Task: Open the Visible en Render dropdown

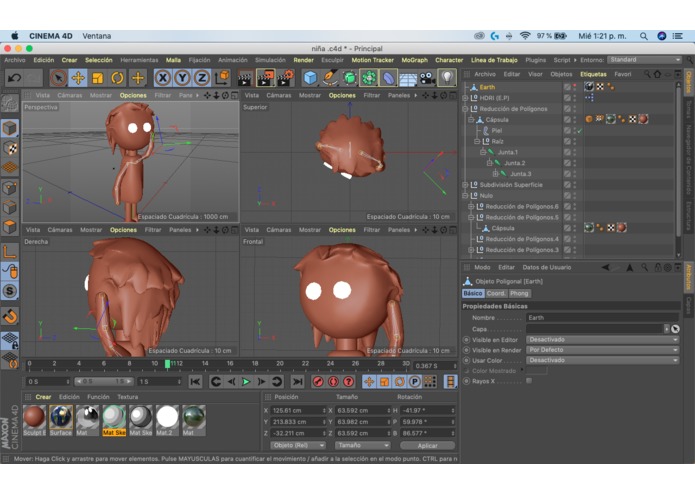Action: [603, 350]
